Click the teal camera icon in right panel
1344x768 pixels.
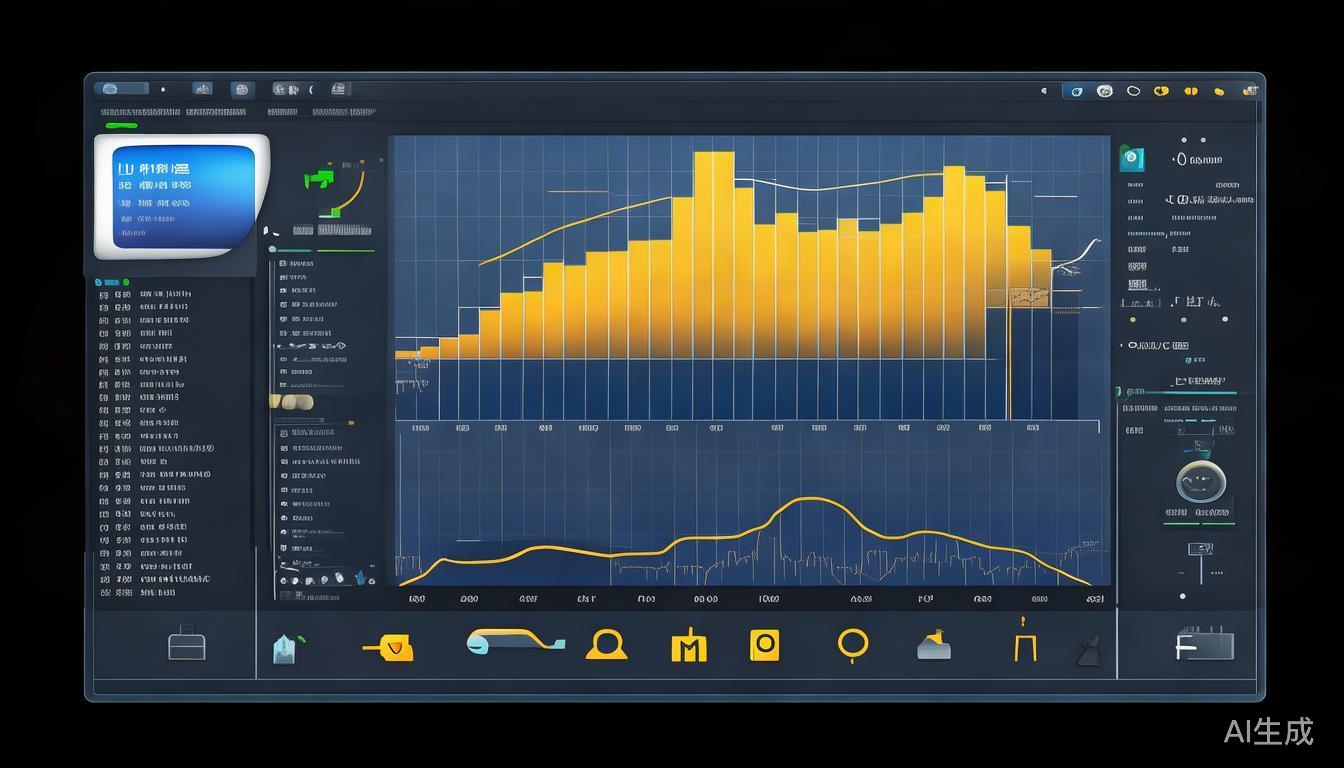(1131, 158)
